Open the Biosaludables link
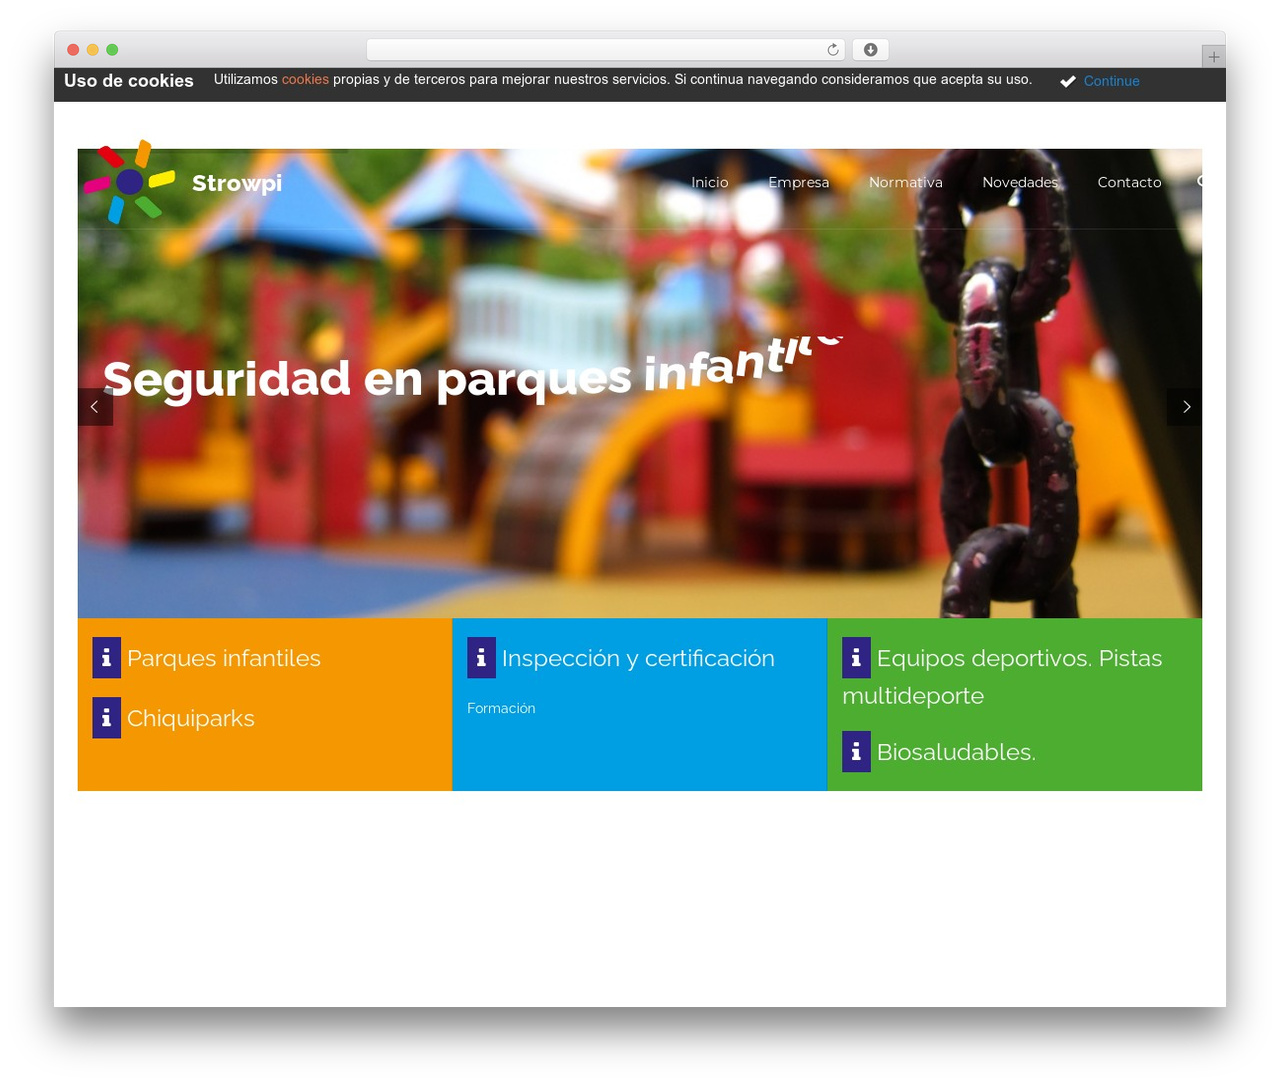1280x1084 pixels. tap(956, 752)
